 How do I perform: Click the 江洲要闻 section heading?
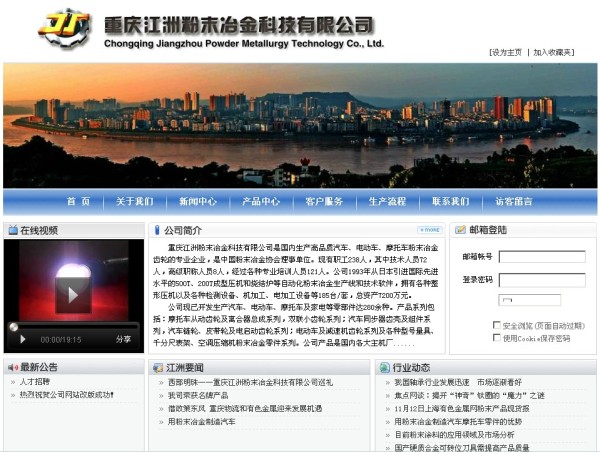184,368
